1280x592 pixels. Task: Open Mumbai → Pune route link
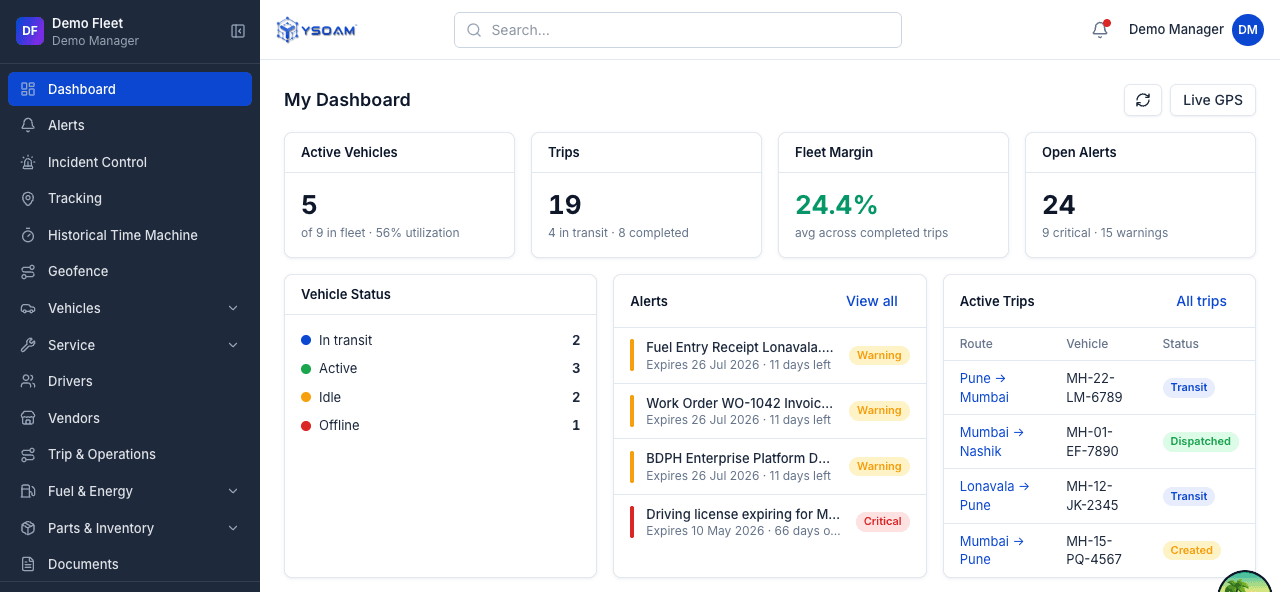tap(992, 550)
